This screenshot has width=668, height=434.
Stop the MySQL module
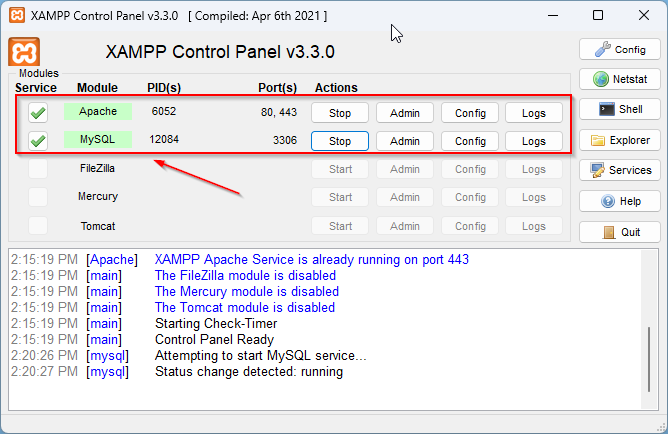pyautogui.click(x=340, y=141)
